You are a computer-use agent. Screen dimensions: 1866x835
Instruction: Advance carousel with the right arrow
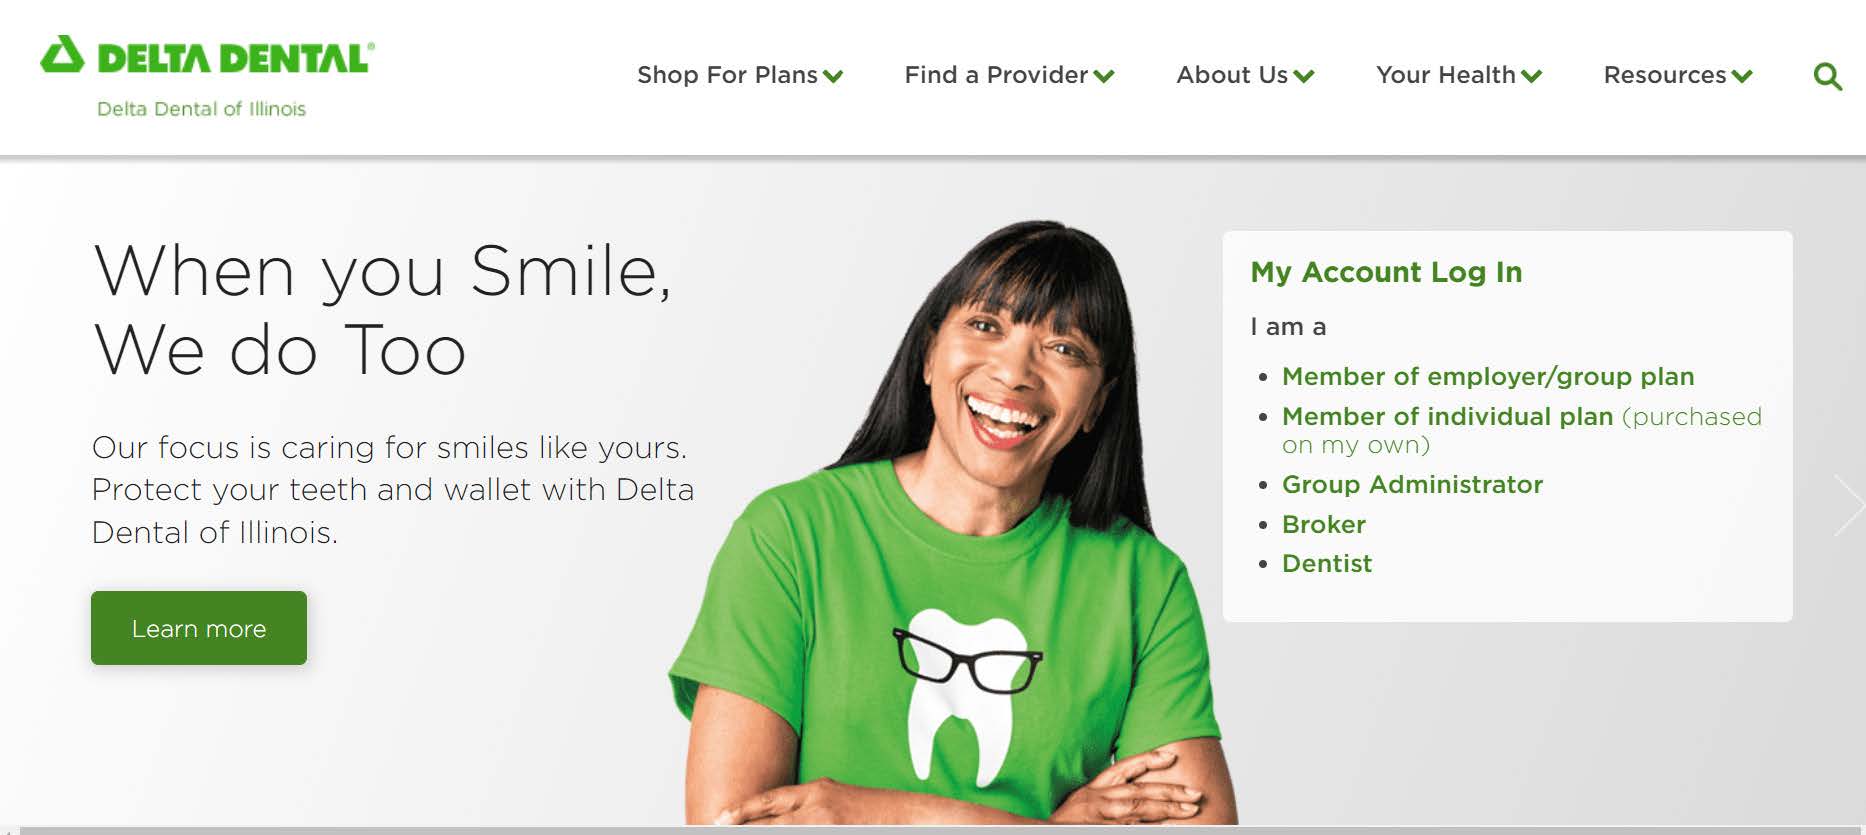coord(1848,505)
